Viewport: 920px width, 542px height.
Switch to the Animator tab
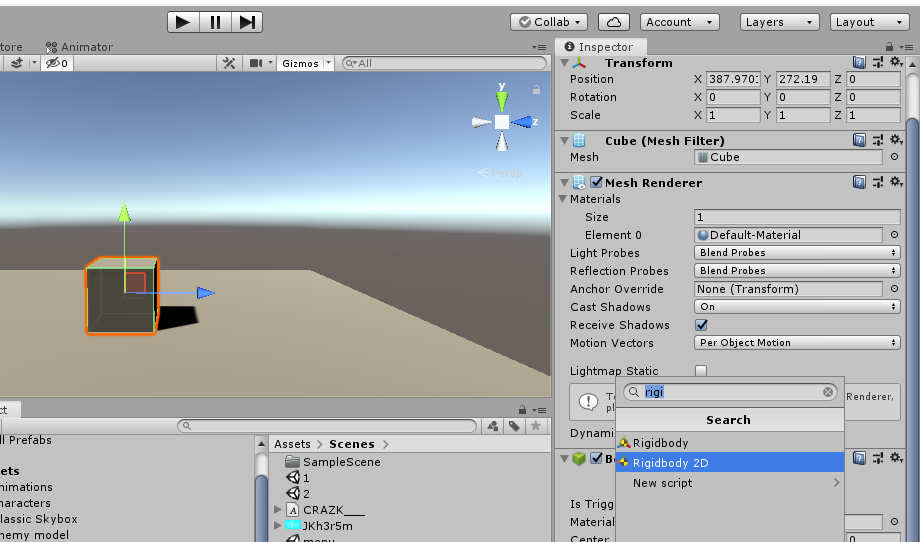click(79, 47)
